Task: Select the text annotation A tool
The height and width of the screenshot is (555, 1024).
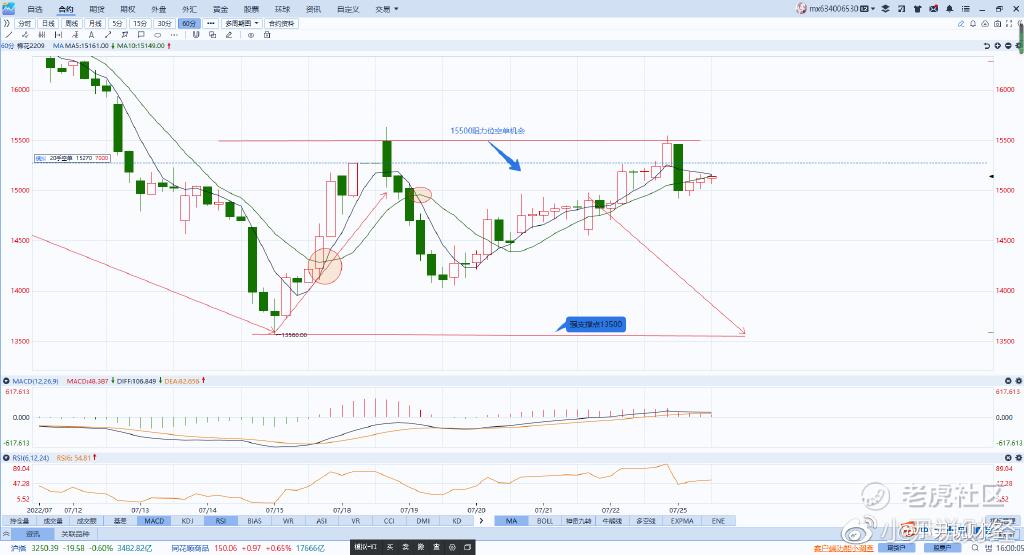Action: [x=91, y=35]
